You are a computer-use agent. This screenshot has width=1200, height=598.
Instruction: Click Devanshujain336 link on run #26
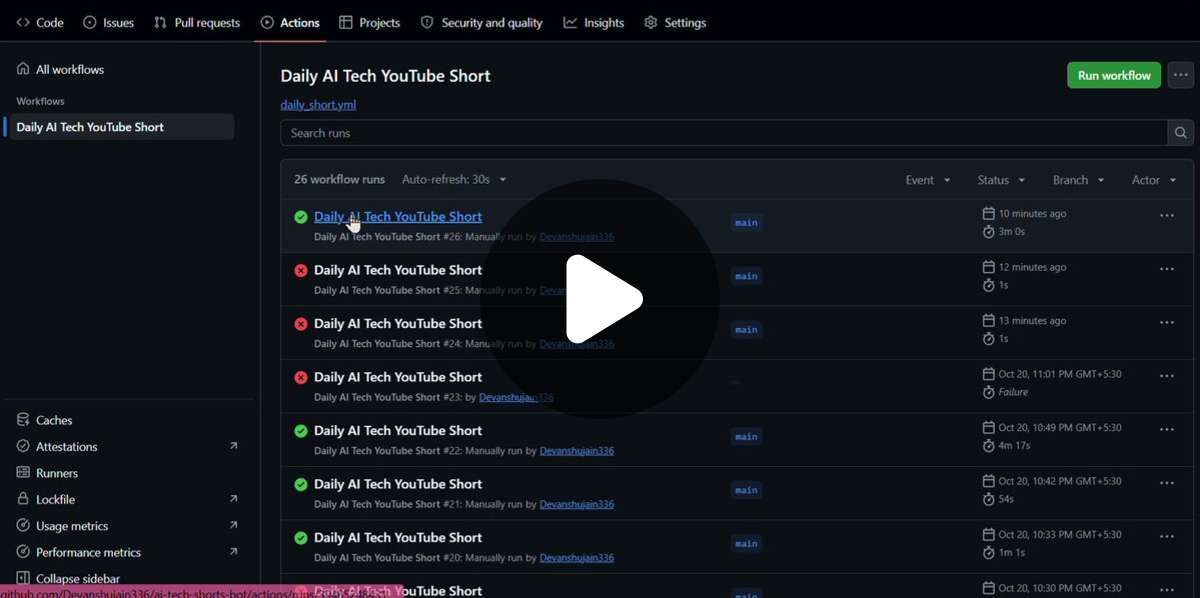click(x=577, y=237)
